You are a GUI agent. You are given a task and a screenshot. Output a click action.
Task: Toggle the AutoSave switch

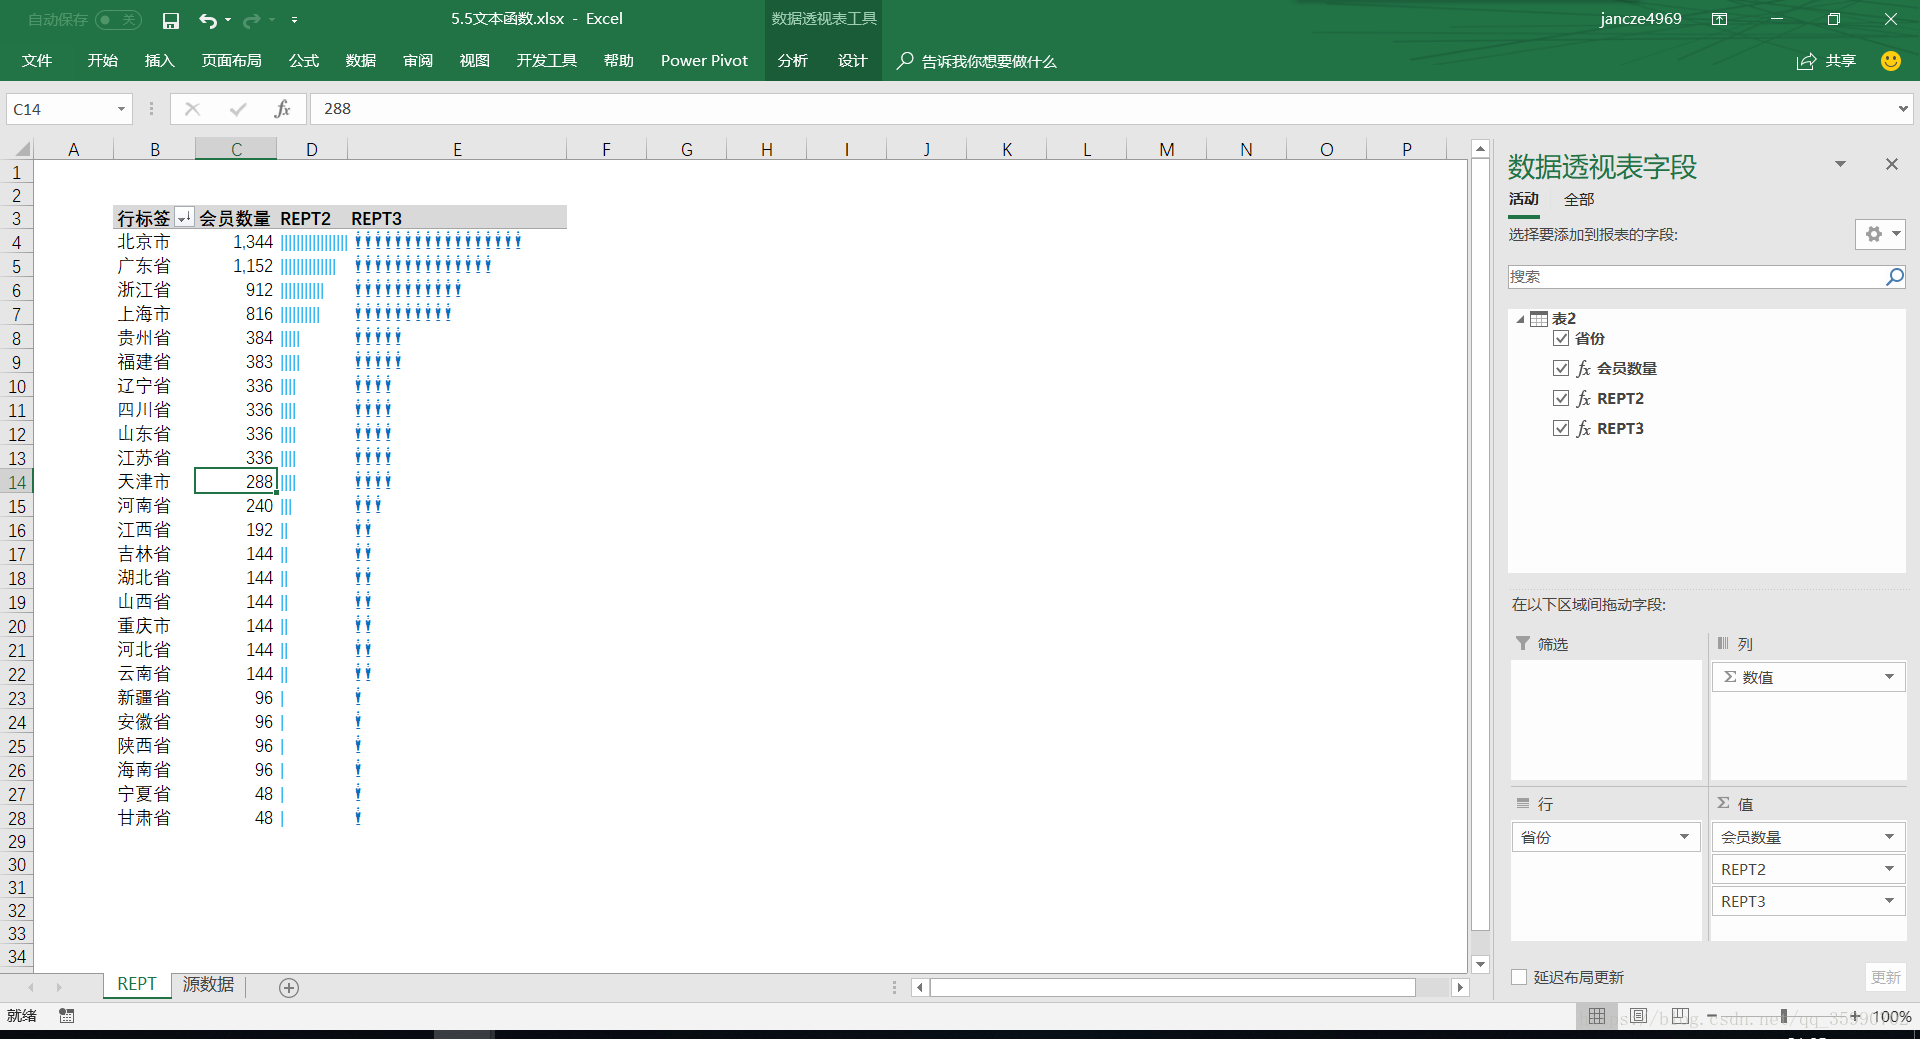[119, 20]
